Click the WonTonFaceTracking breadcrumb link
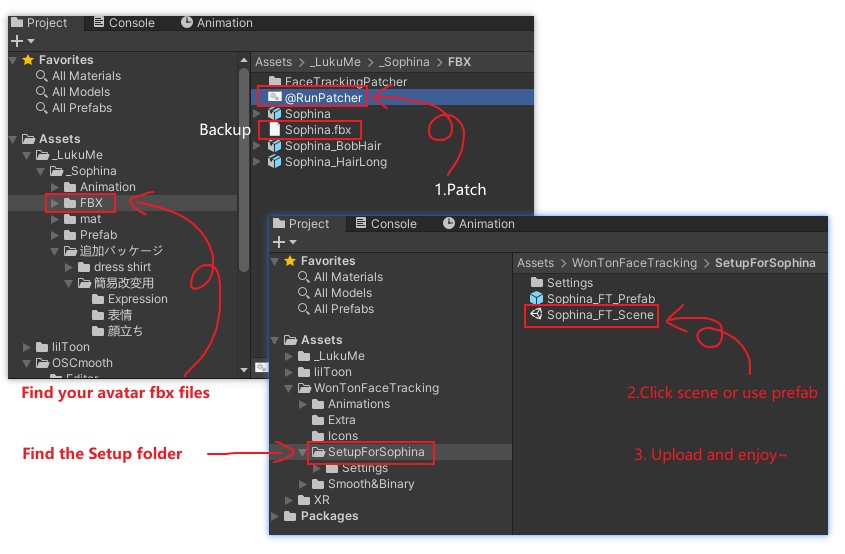The height and width of the screenshot is (554, 845). pos(634,263)
